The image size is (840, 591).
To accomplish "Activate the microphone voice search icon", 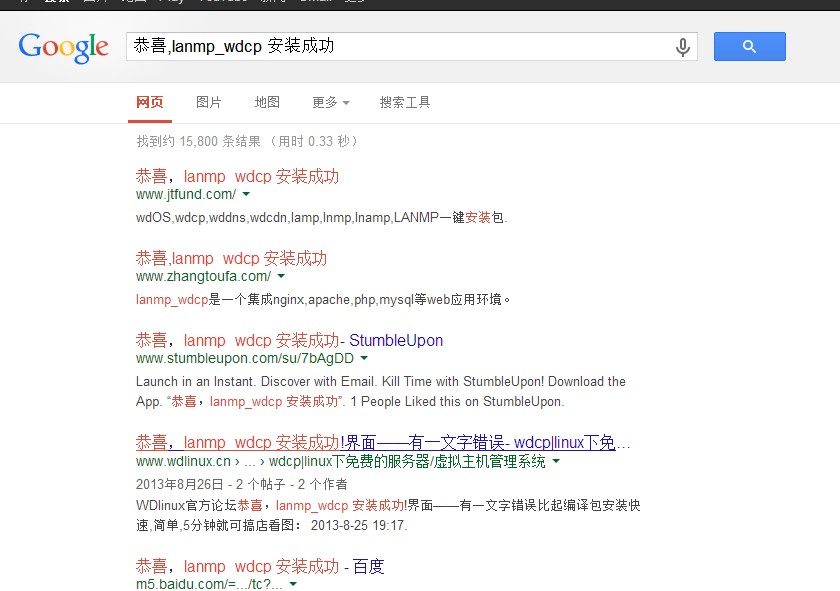I will point(683,47).
